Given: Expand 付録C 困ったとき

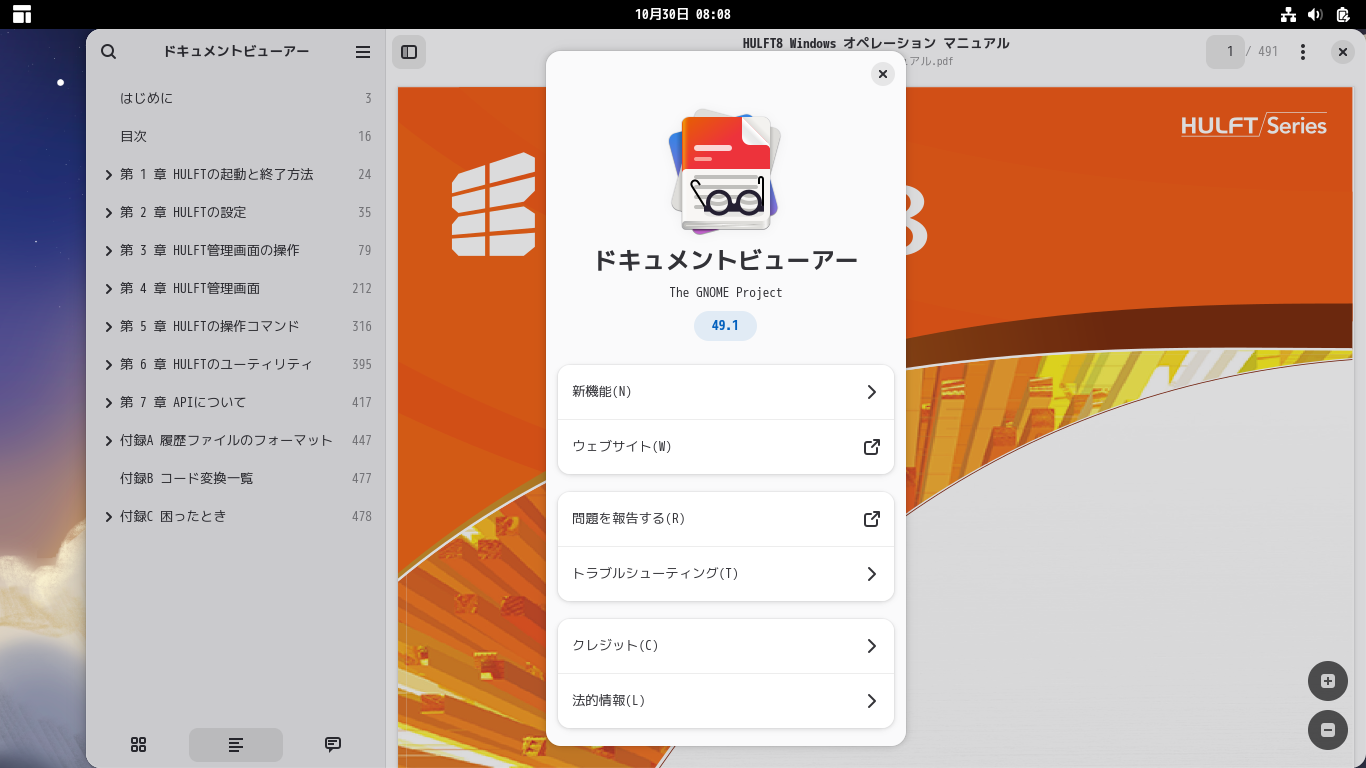Looking at the screenshot, I should tap(109, 517).
